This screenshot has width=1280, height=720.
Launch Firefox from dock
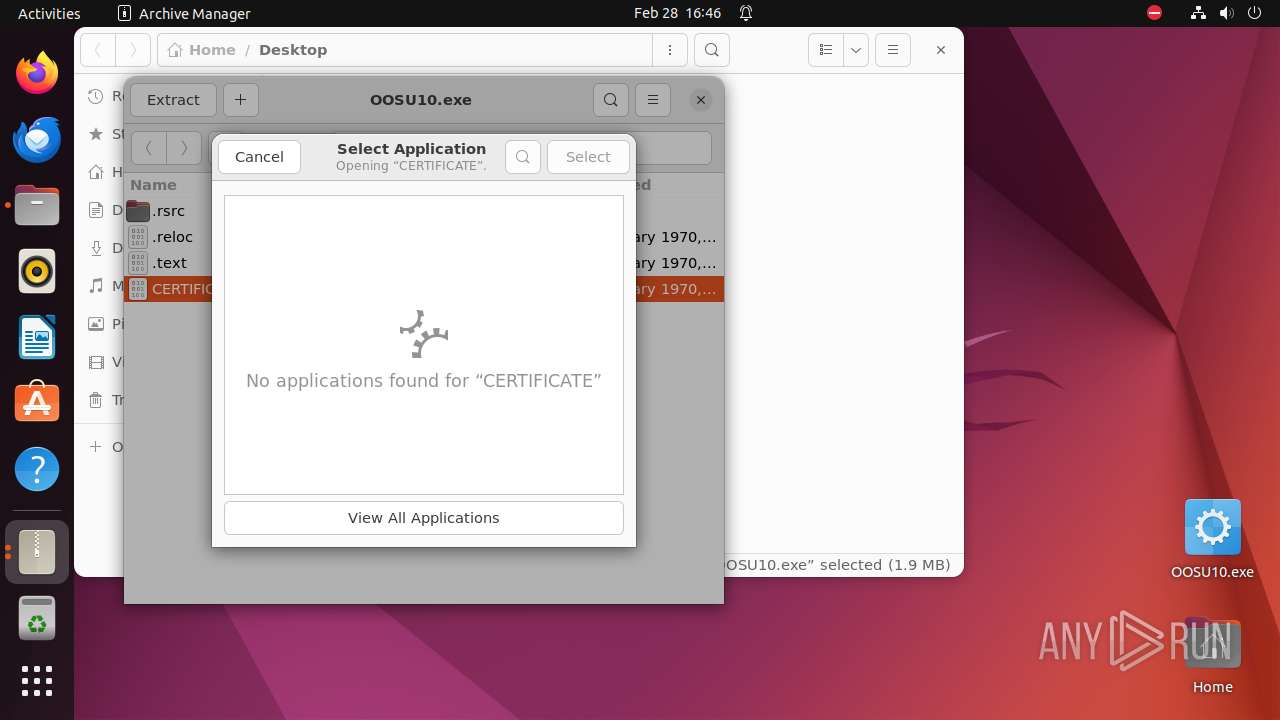pyautogui.click(x=37, y=73)
